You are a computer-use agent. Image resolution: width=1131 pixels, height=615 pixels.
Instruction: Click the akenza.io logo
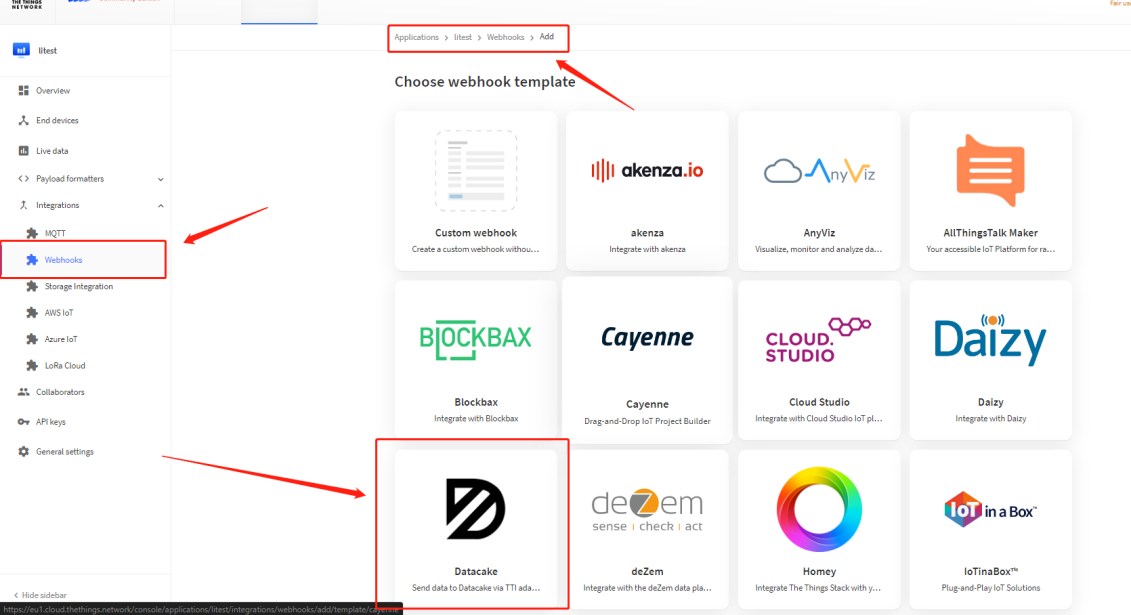647,170
